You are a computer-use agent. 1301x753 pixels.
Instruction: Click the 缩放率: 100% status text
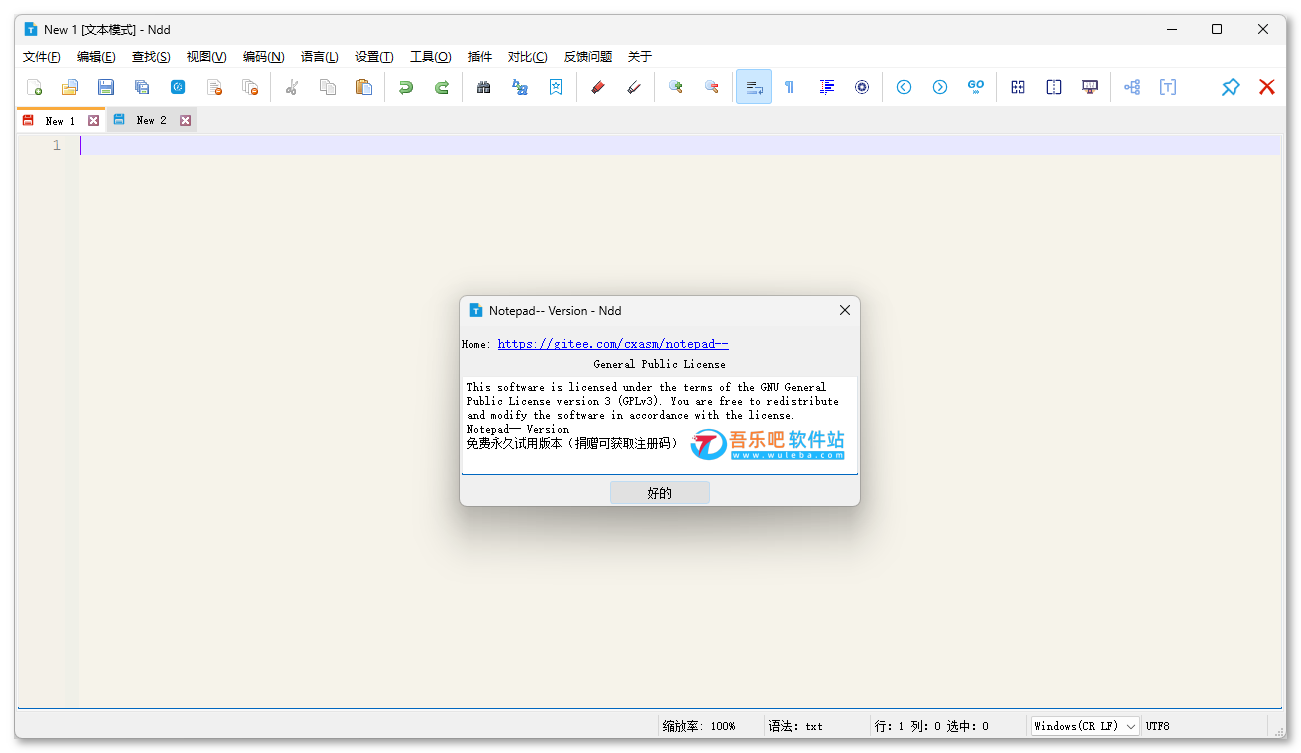[699, 726]
